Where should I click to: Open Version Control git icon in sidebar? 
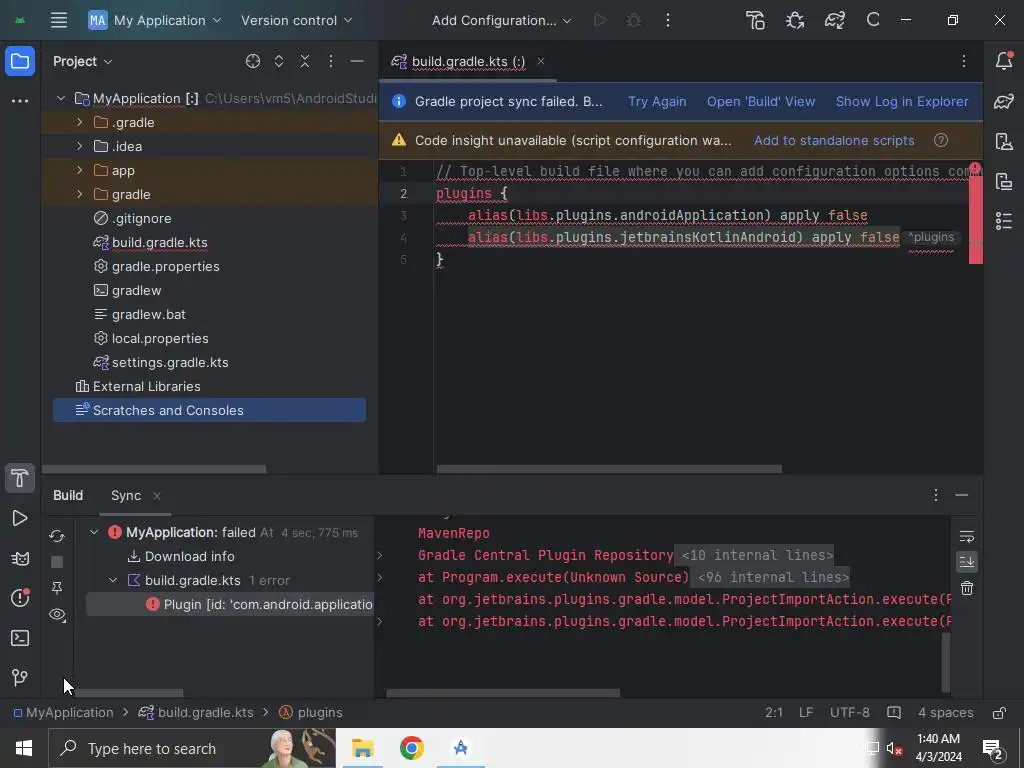point(20,677)
